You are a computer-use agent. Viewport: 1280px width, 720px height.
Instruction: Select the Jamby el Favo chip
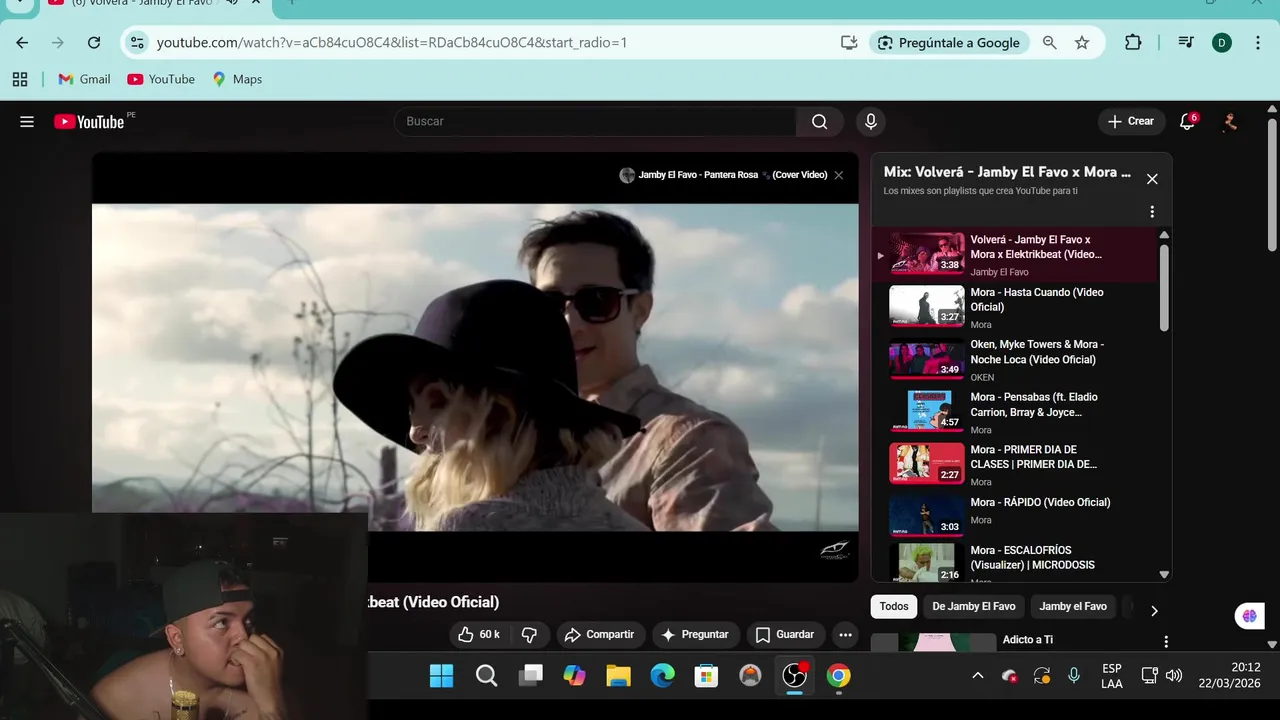tap(1073, 606)
